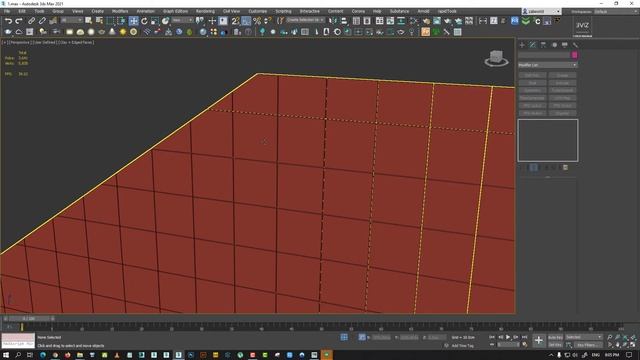
Task: Click the time slider handle 0 / 100
Action: 29,318
